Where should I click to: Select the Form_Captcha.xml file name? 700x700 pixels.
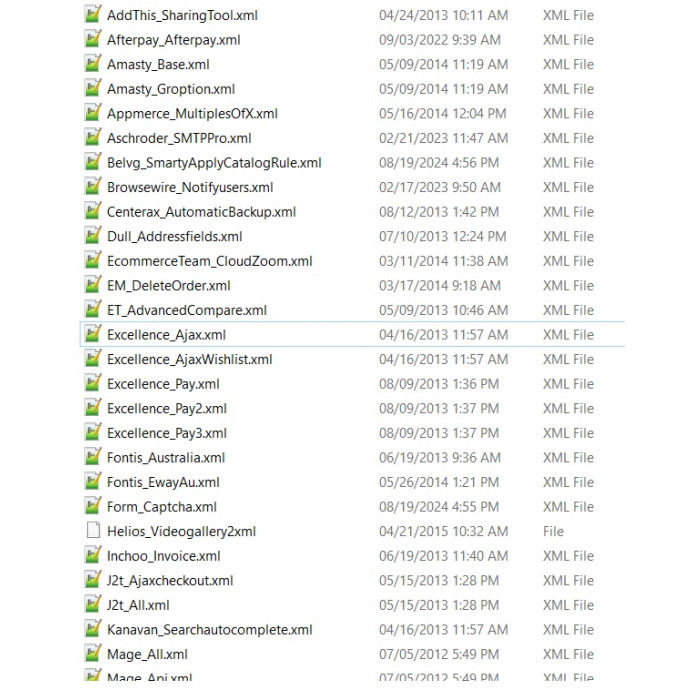coord(162,507)
